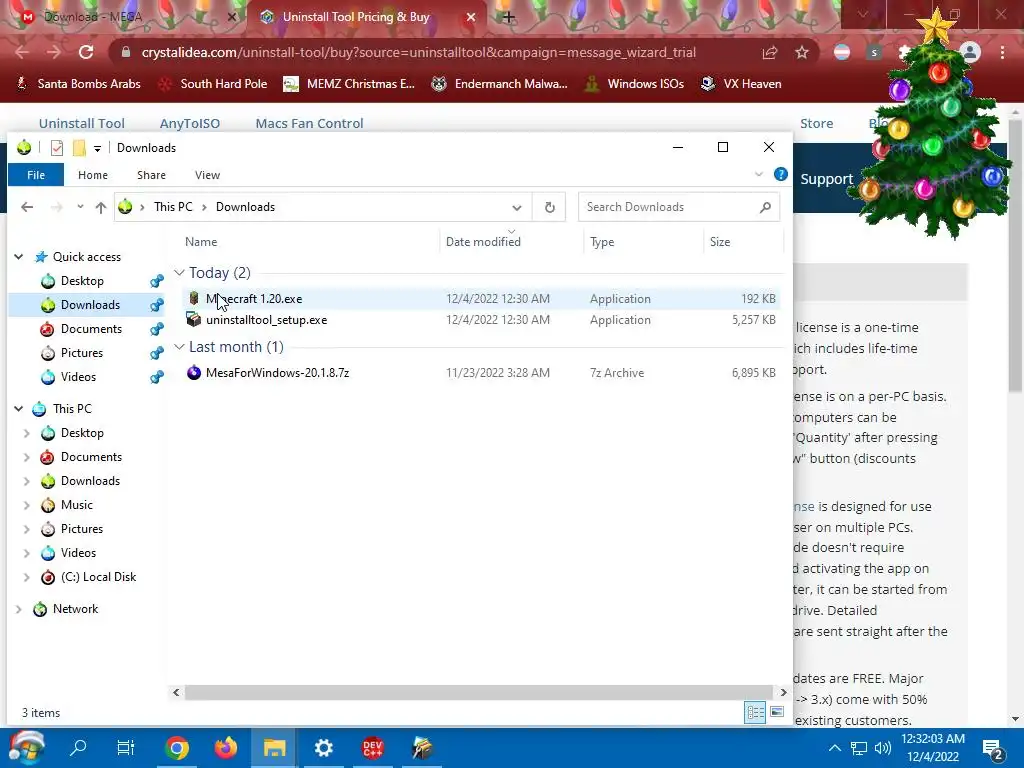This screenshot has height=768, width=1024.
Task: Show hidden tray icons chevron
Action: (835, 748)
